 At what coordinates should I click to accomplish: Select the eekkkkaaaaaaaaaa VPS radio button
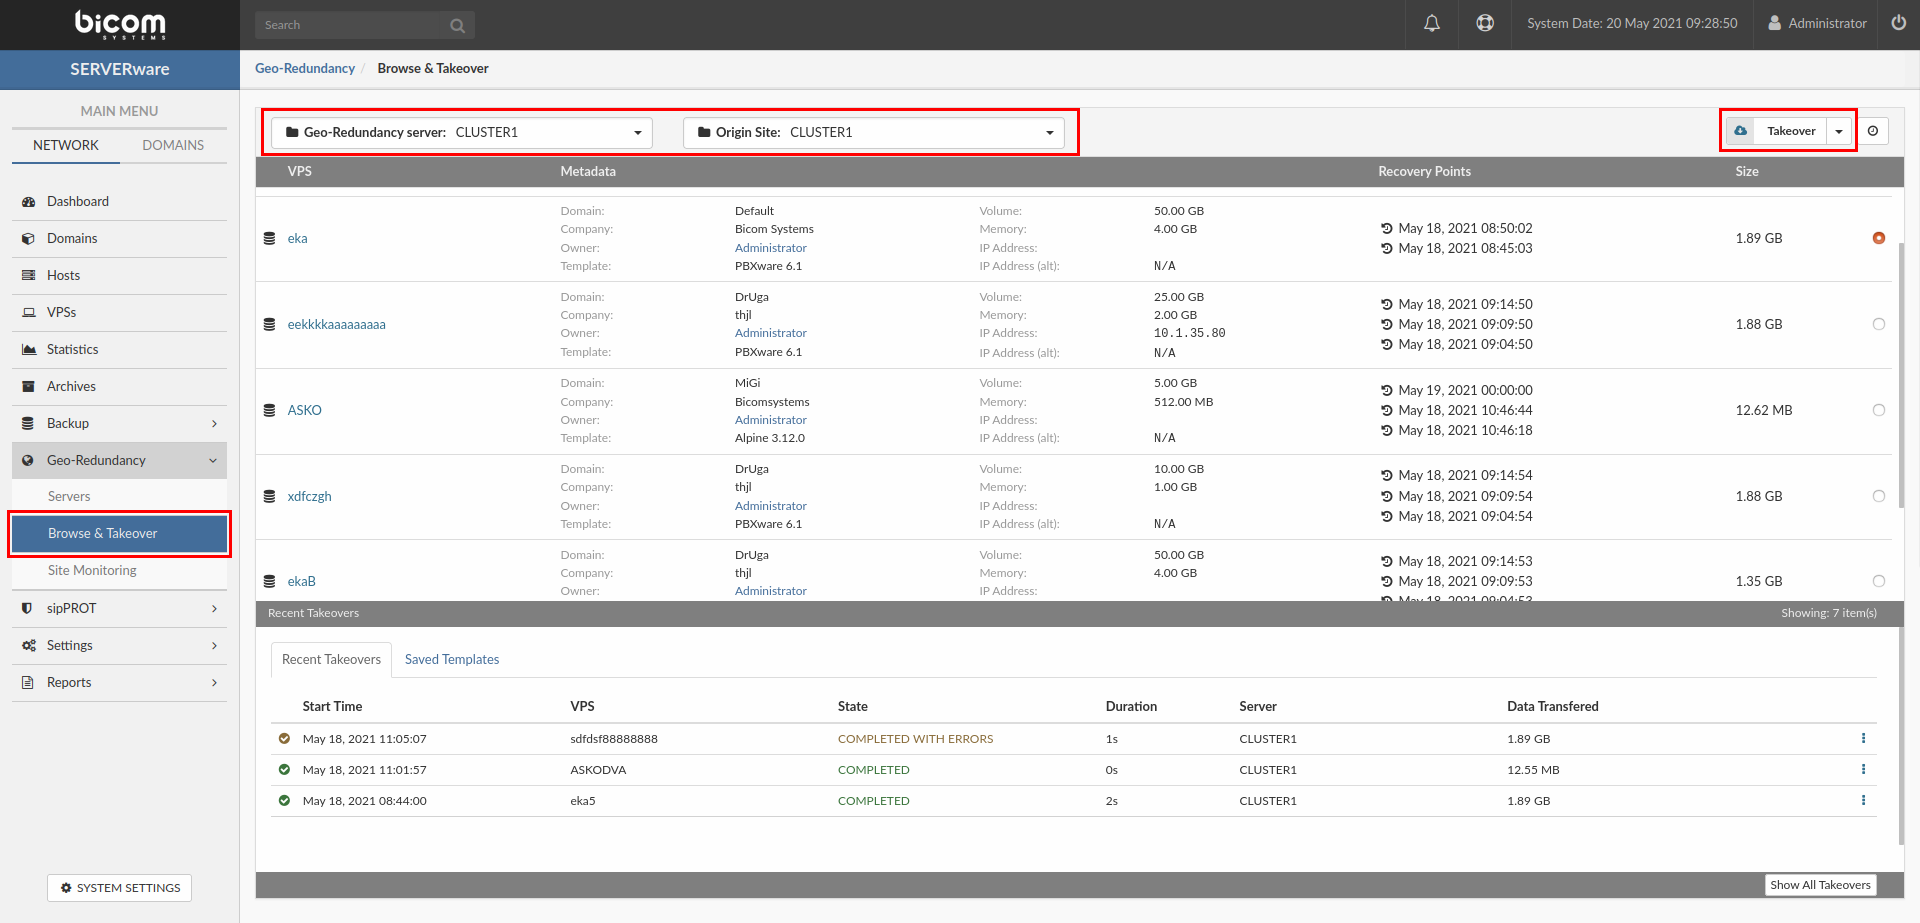[x=1878, y=324]
